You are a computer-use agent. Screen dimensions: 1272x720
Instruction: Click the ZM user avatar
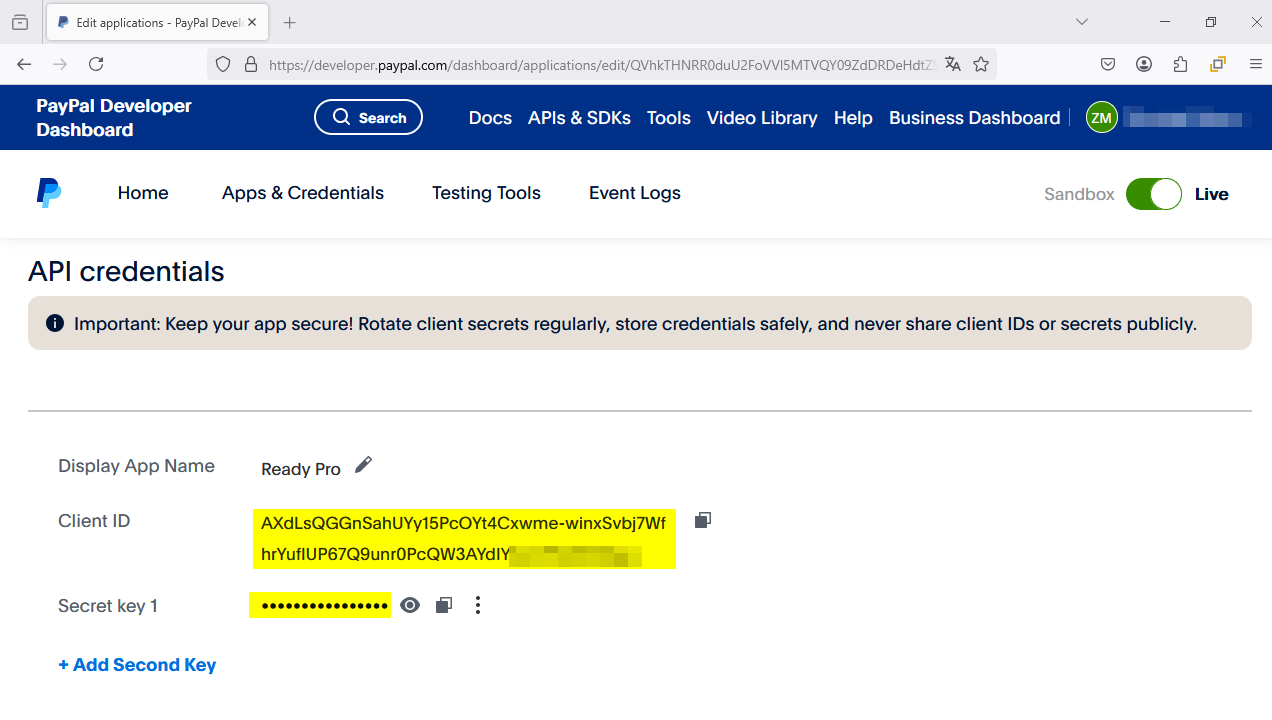click(1102, 118)
